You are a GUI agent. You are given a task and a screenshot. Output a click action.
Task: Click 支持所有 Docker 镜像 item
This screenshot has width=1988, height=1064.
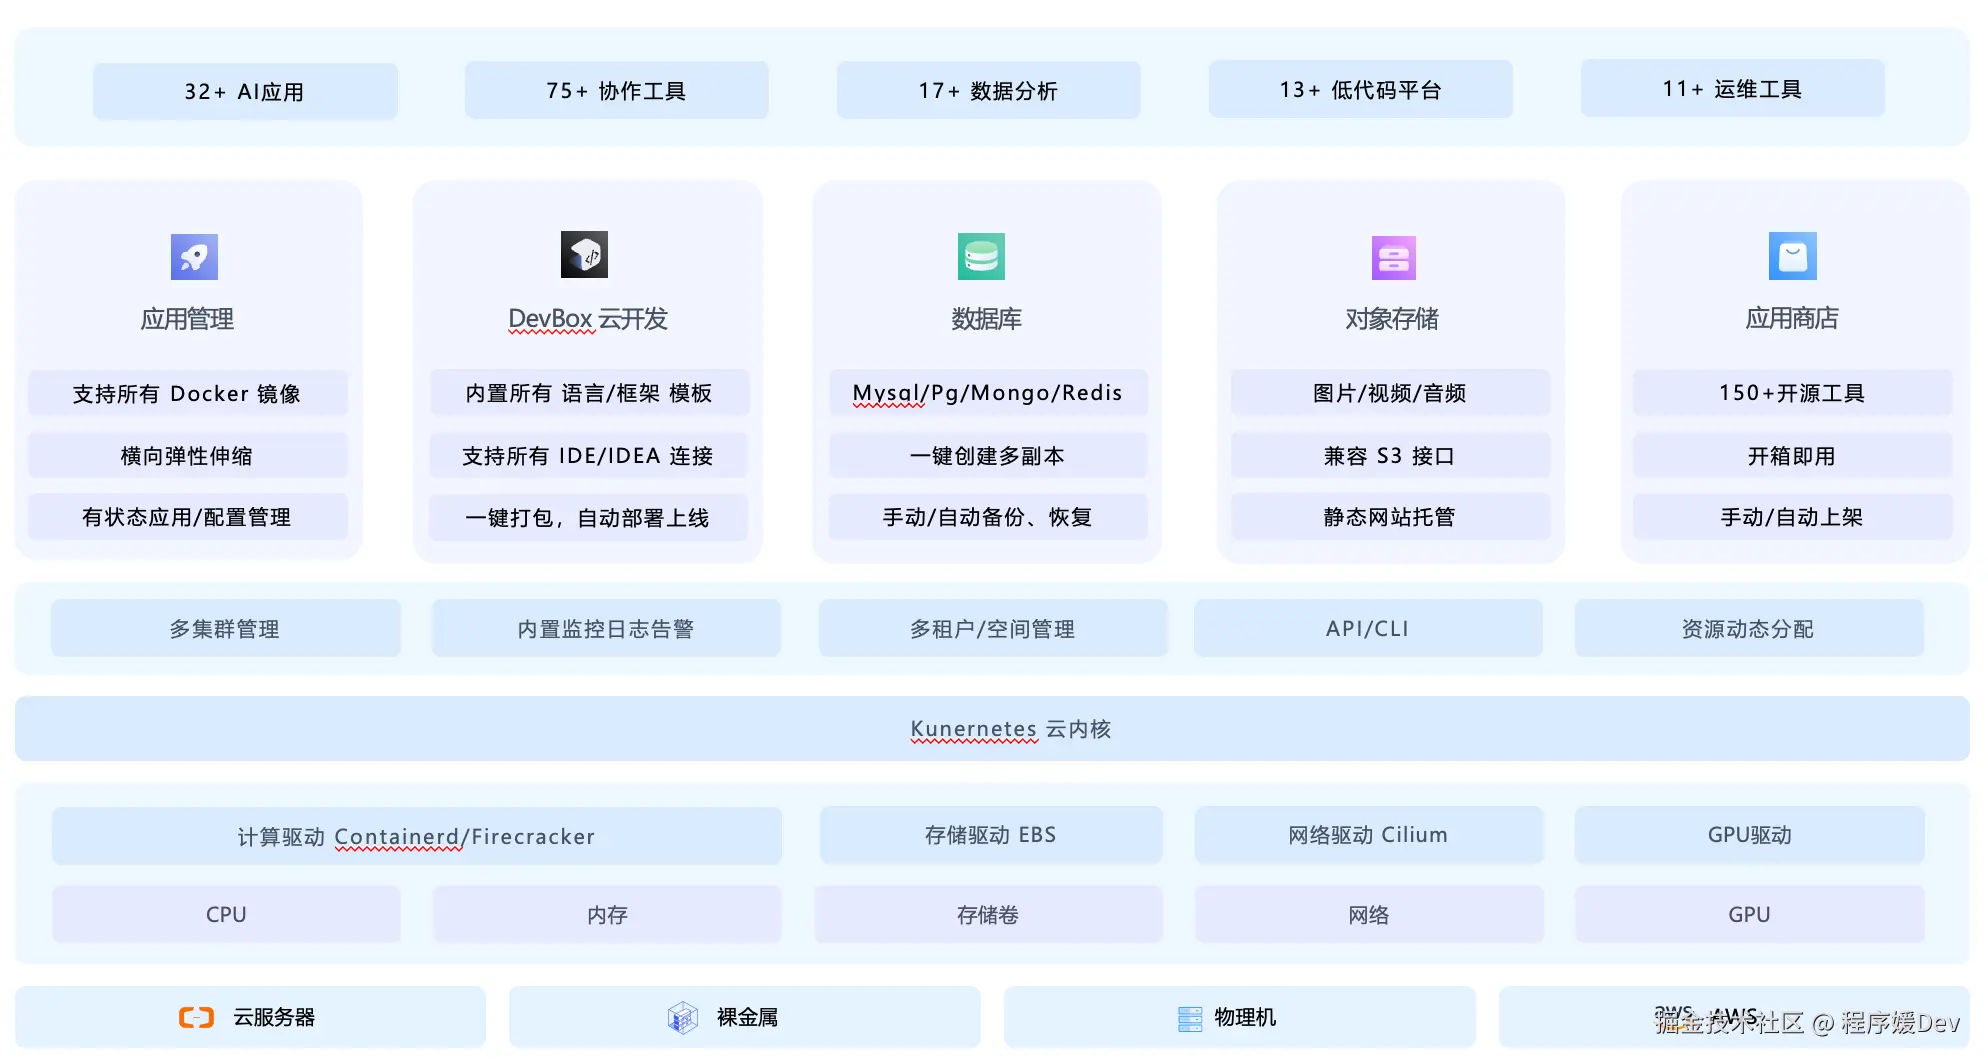click(188, 394)
